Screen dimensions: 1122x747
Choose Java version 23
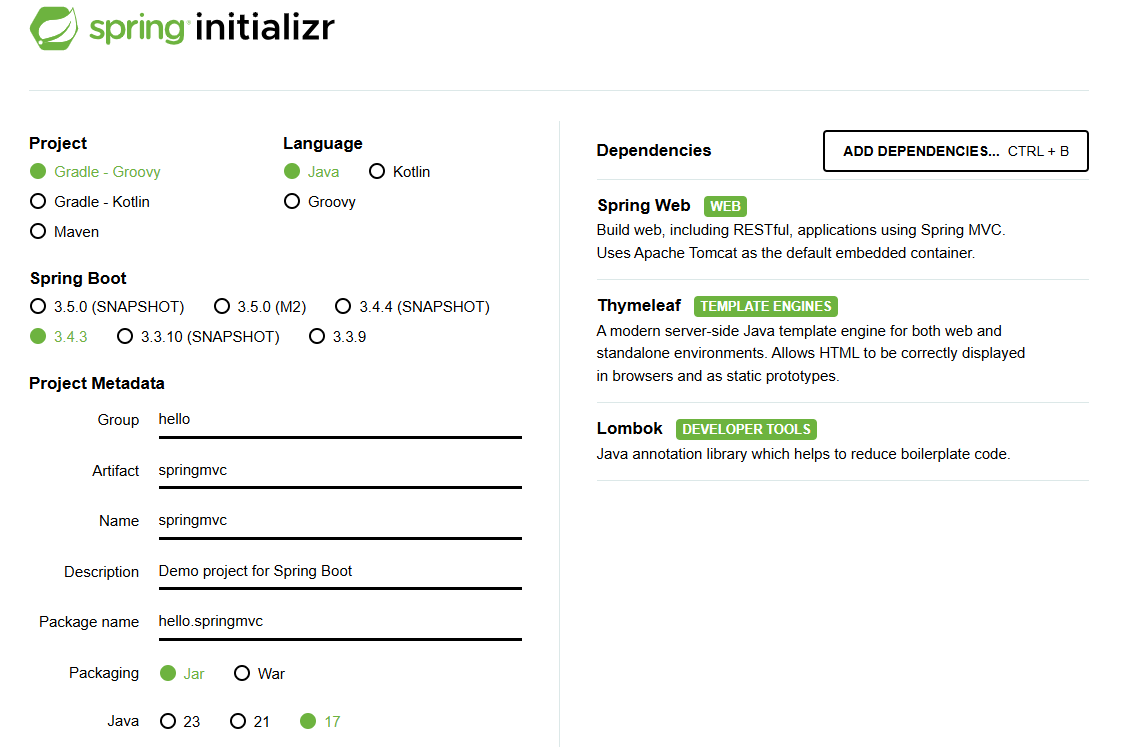click(180, 722)
